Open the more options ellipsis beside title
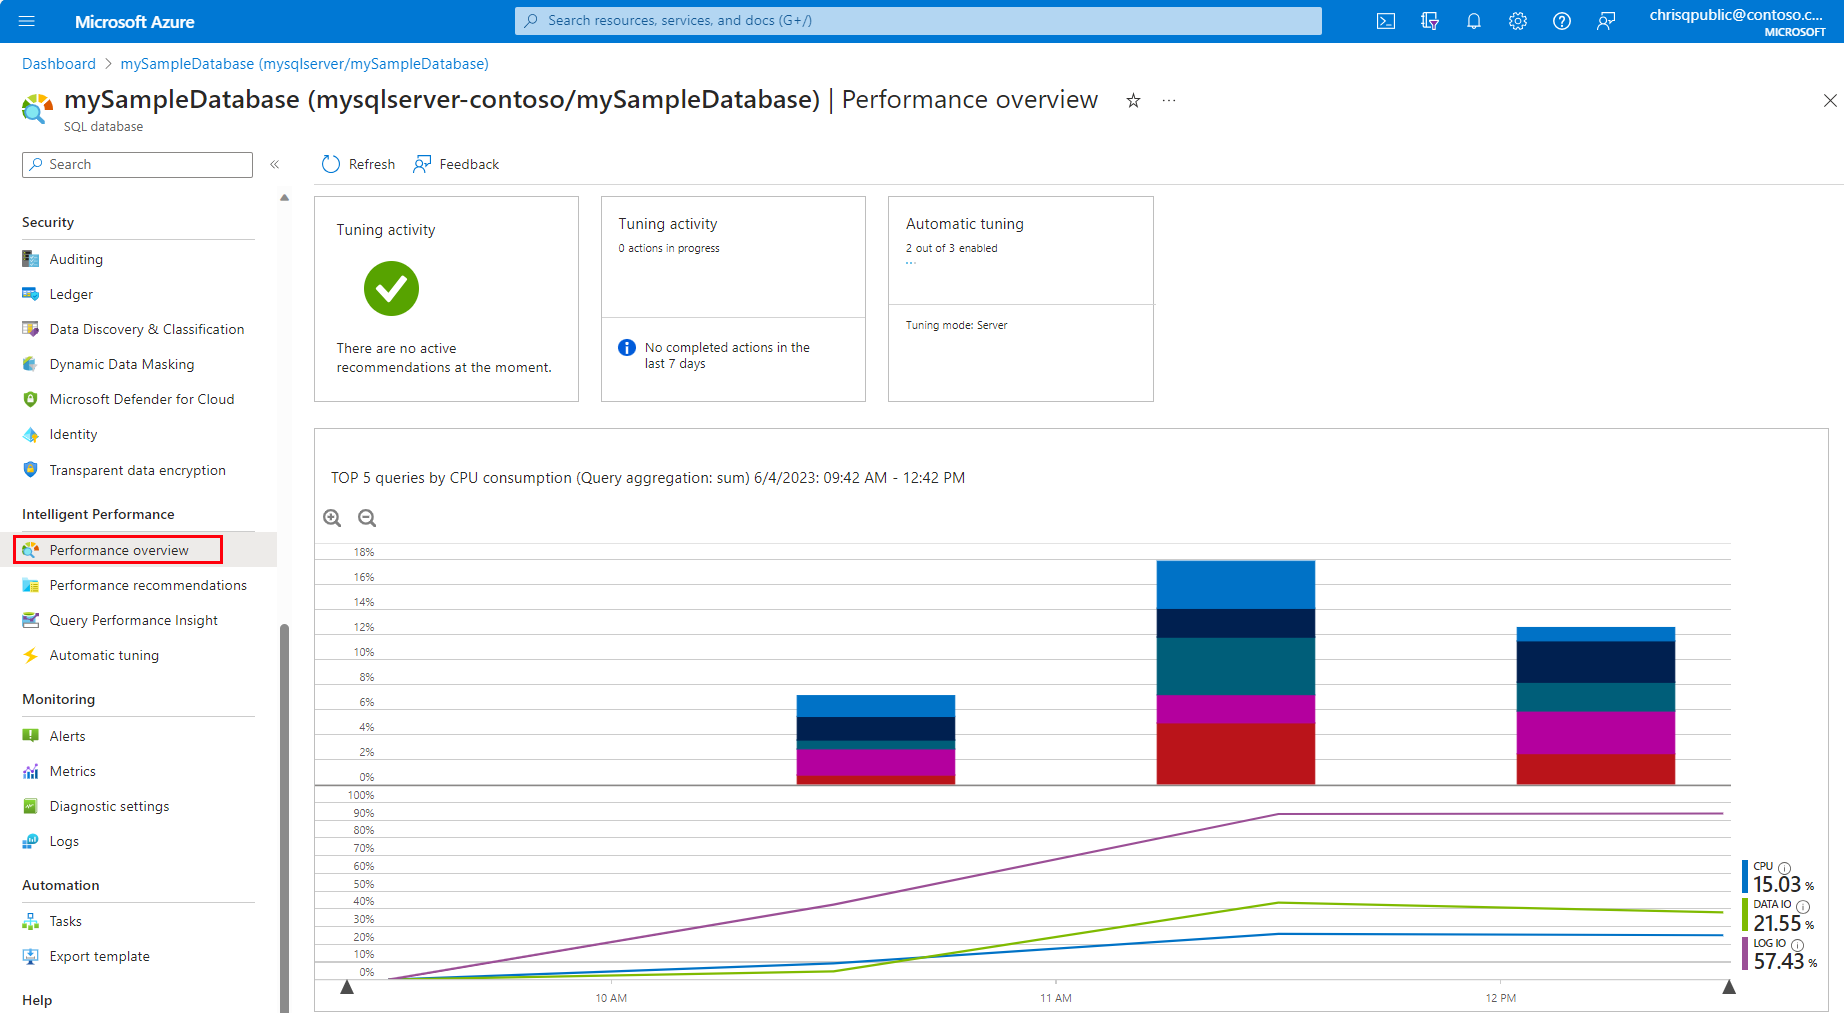The height and width of the screenshot is (1013, 1844). click(1168, 100)
